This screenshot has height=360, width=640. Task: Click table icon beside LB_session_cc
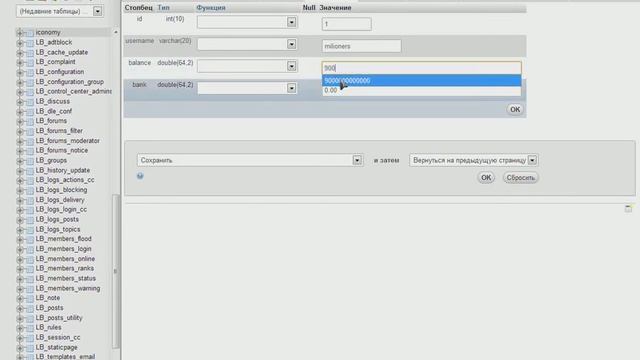click(x=29, y=338)
